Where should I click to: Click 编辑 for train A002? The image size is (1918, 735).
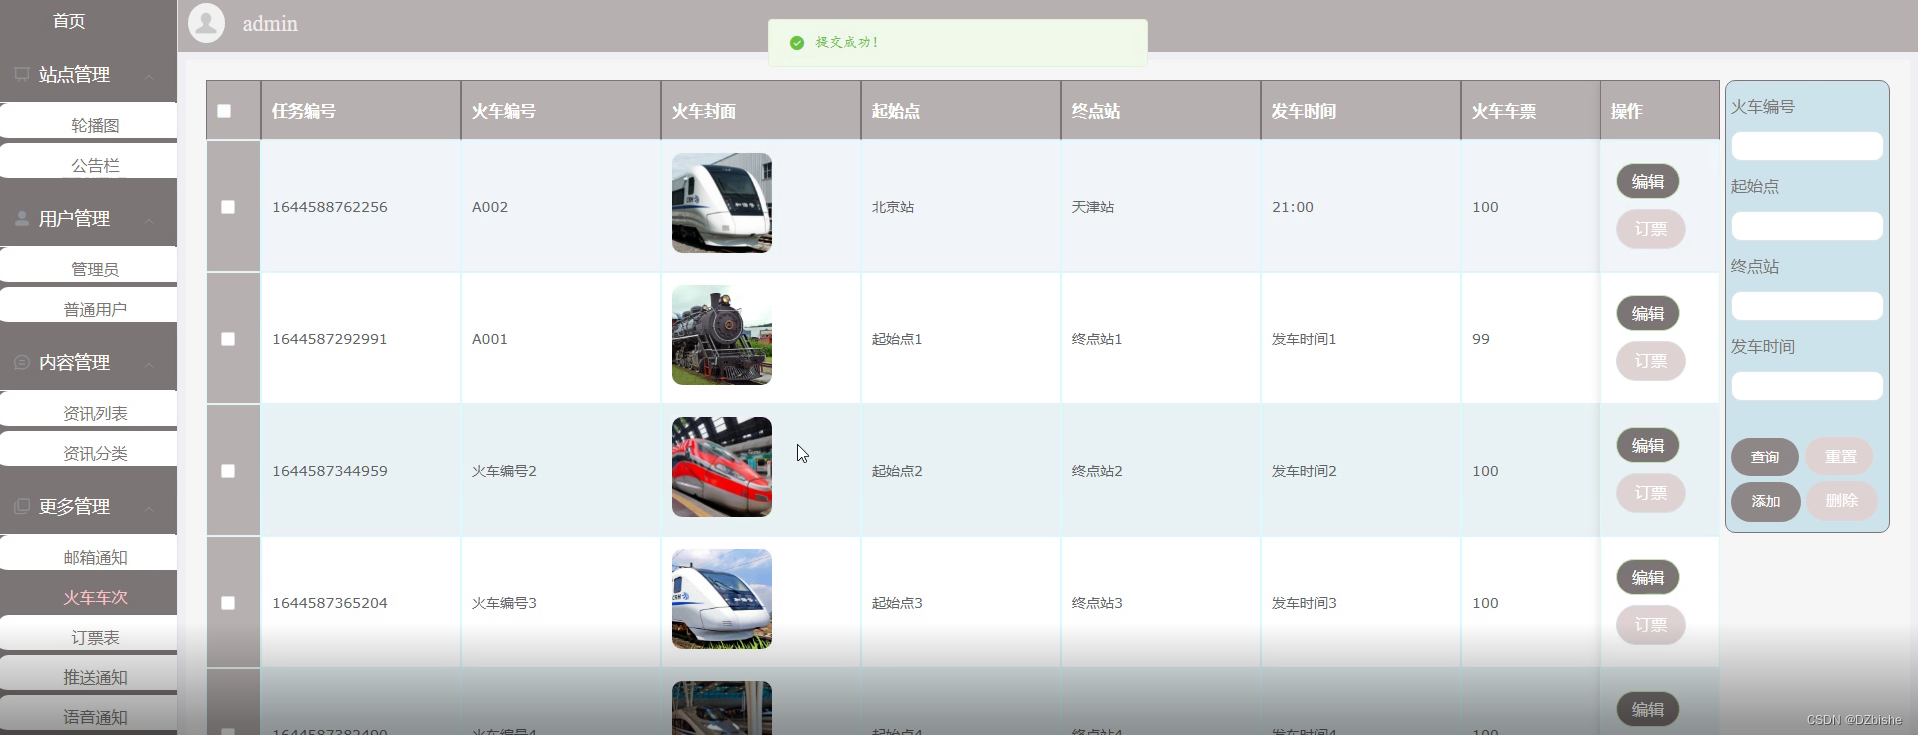1648,181
